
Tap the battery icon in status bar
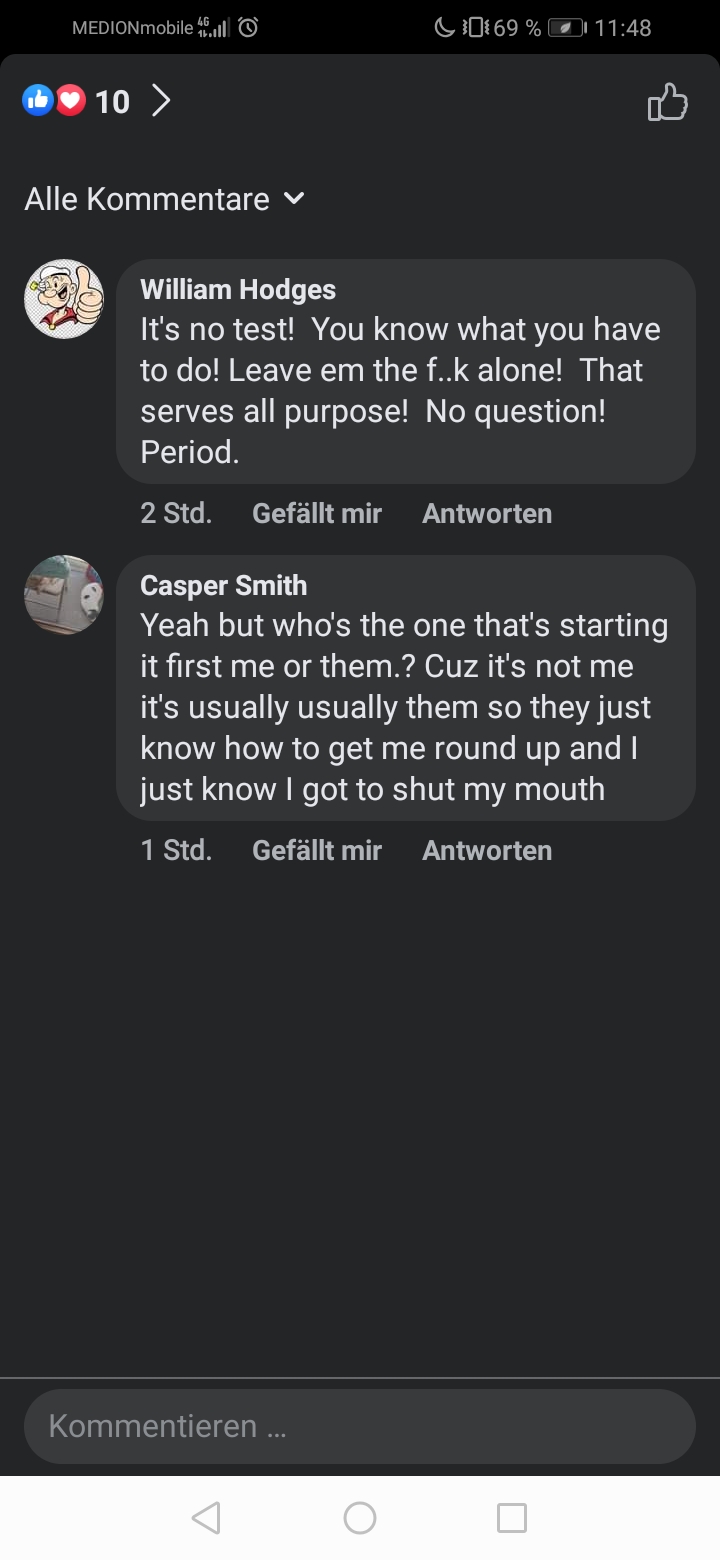[567, 28]
